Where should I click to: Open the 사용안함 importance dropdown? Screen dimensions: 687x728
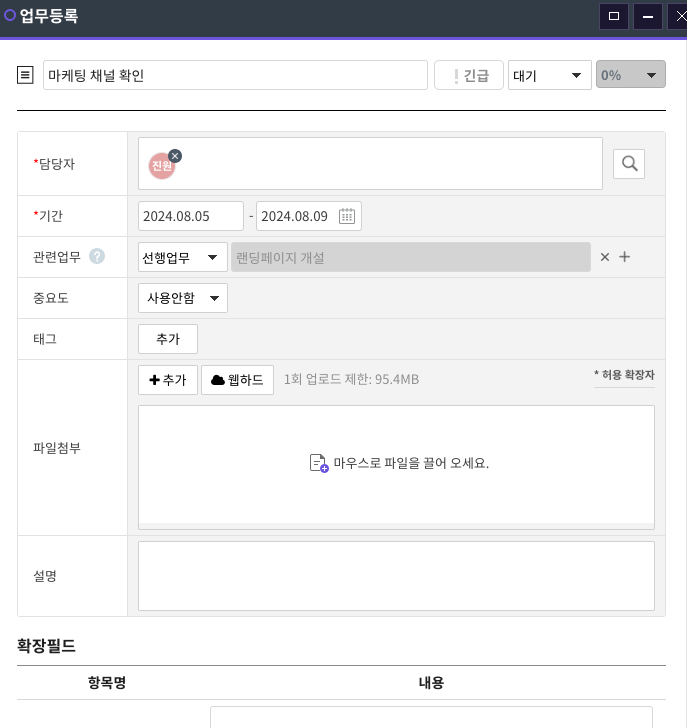tap(183, 298)
